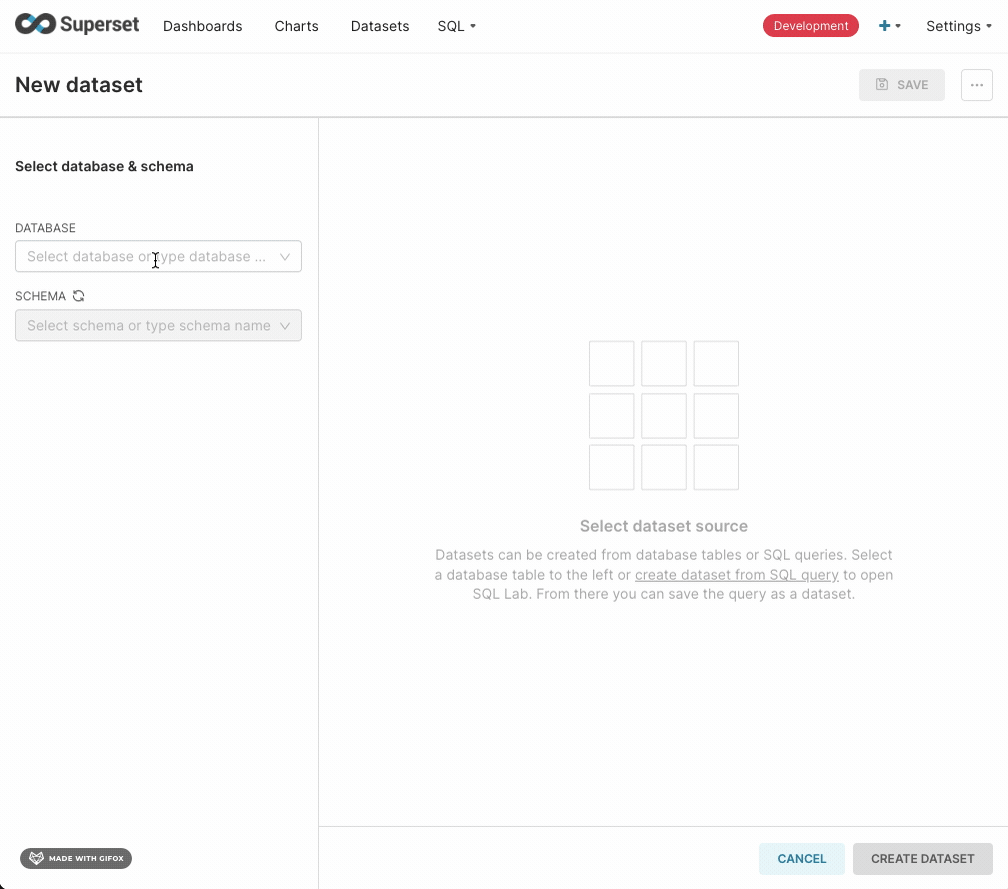Open the caret next to the plus icon
1008x889 pixels.
(x=897, y=26)
